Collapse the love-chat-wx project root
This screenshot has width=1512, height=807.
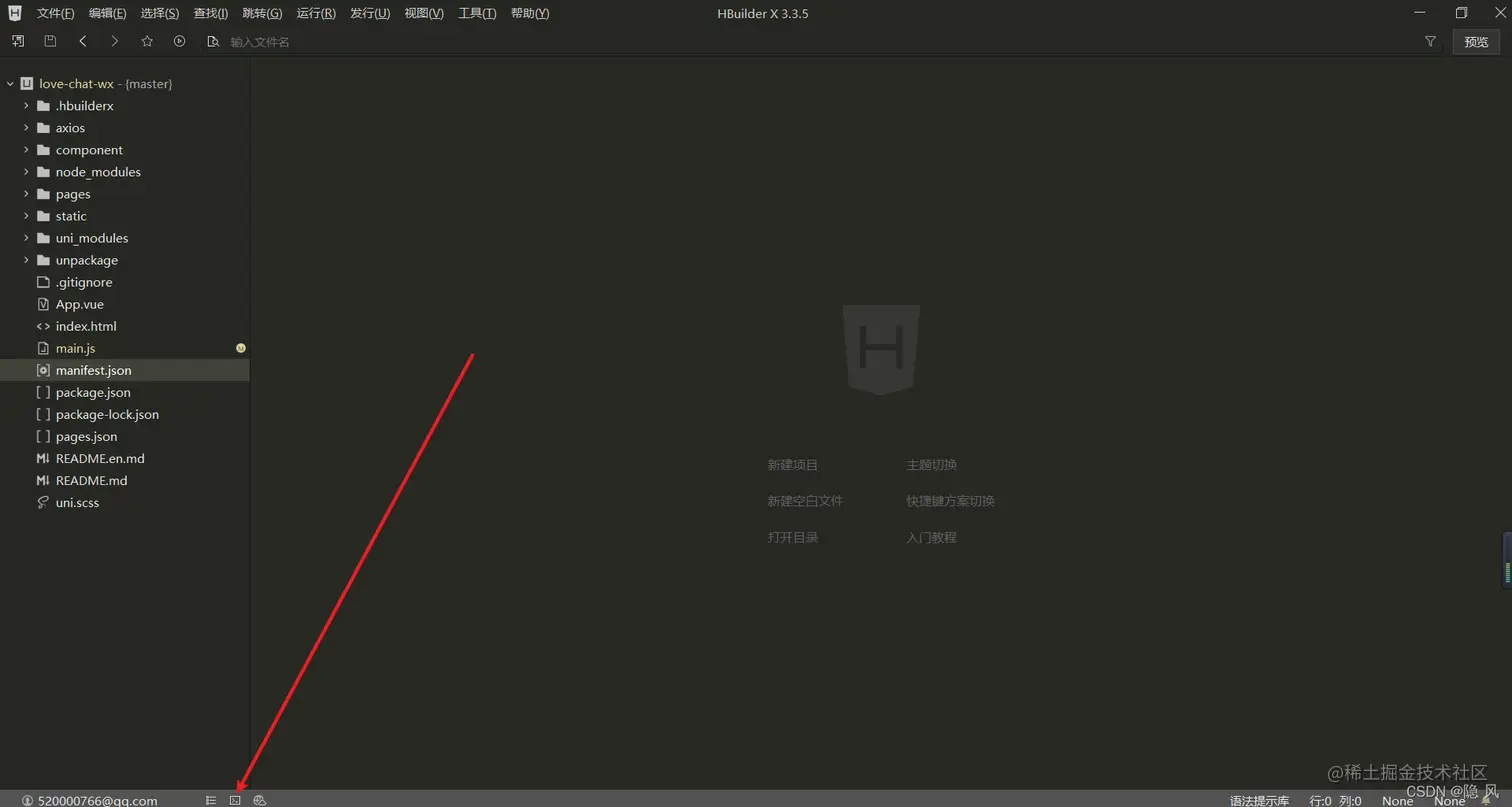pyautogui.click(x=10, y=84)
